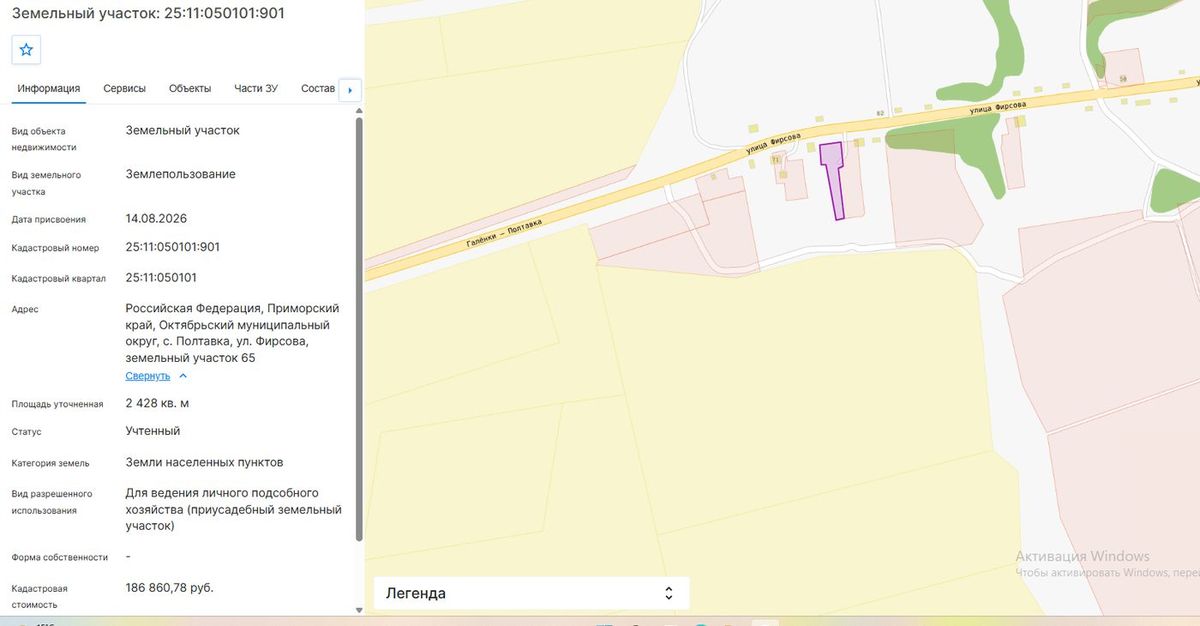This screenshot has height=626, width=1200.
Task: Click the house number 71 label on the map
Action: 774,160
